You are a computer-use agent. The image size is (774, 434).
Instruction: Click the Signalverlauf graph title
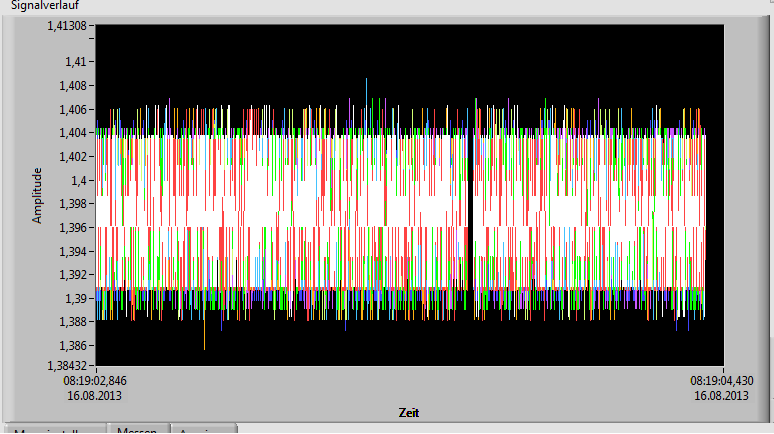45,5
